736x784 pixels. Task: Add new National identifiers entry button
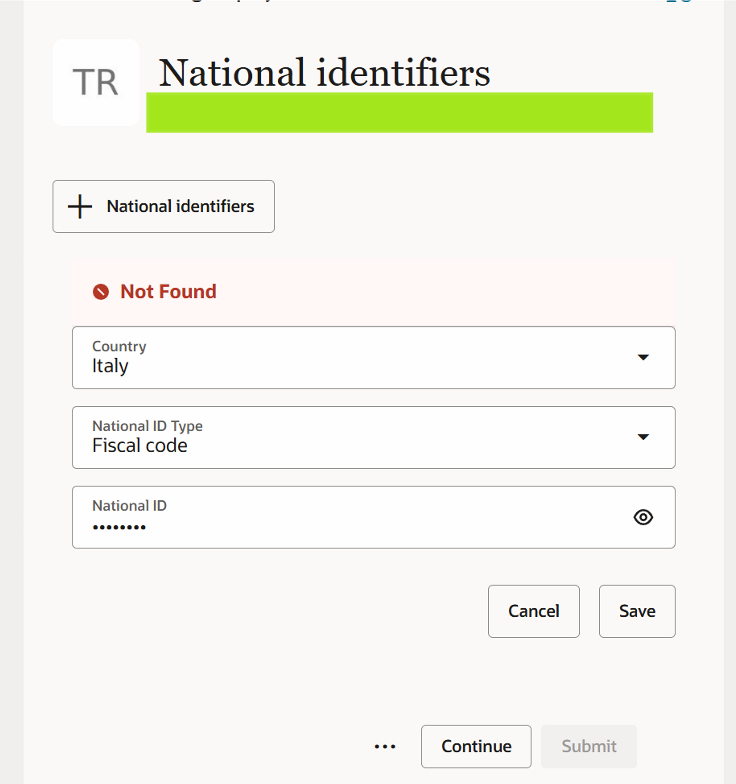[x=164, y=206]
